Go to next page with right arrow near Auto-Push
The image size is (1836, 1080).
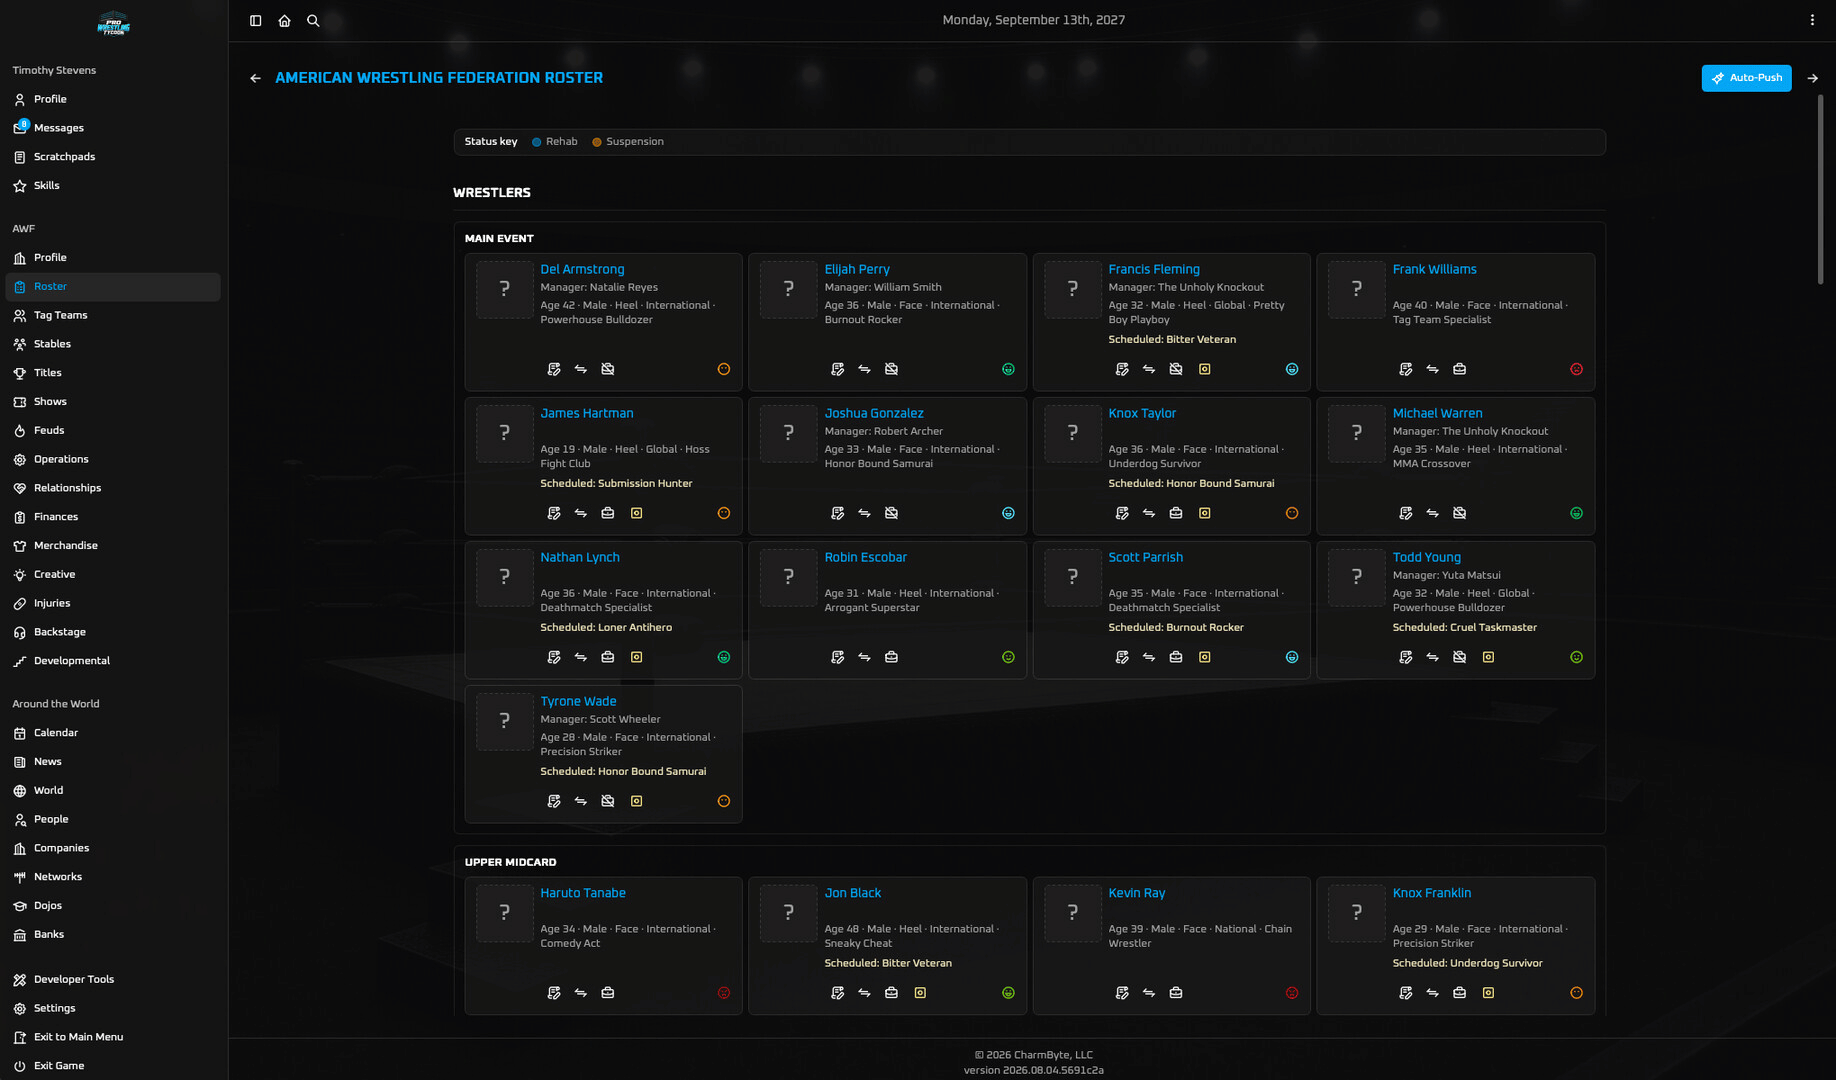click(1812, 78)
